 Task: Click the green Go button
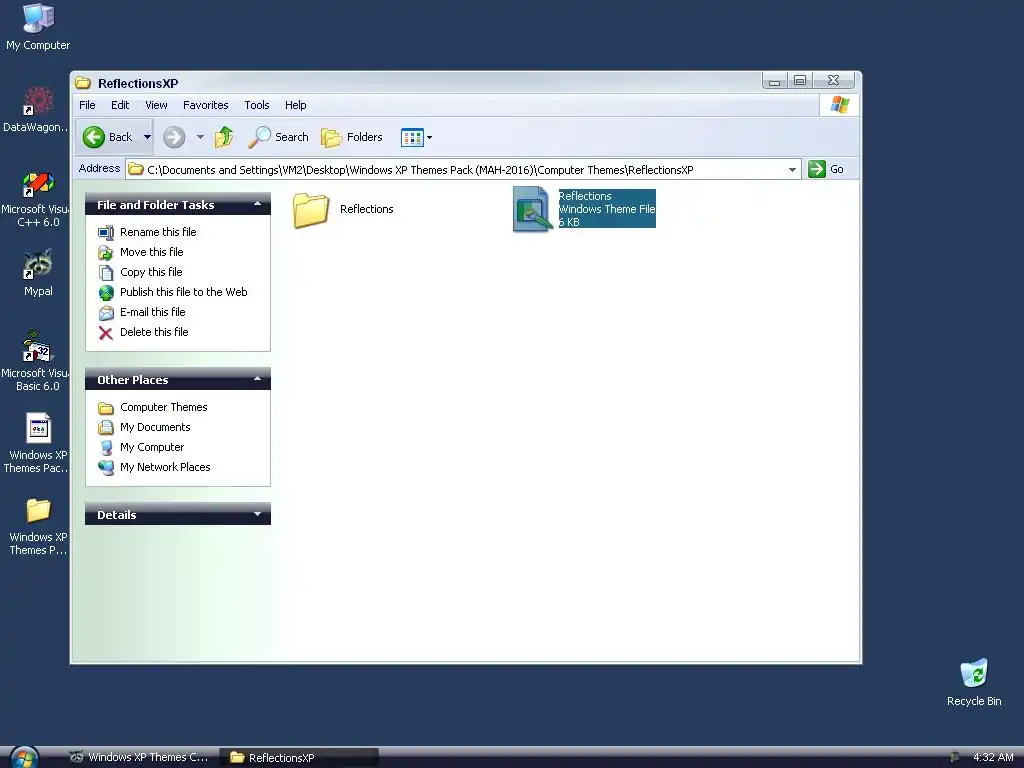click(826, 169)
